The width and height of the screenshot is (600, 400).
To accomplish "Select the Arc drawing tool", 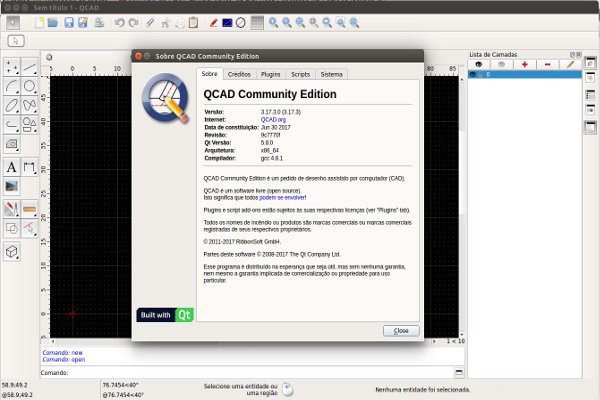I will pos(12,86).
